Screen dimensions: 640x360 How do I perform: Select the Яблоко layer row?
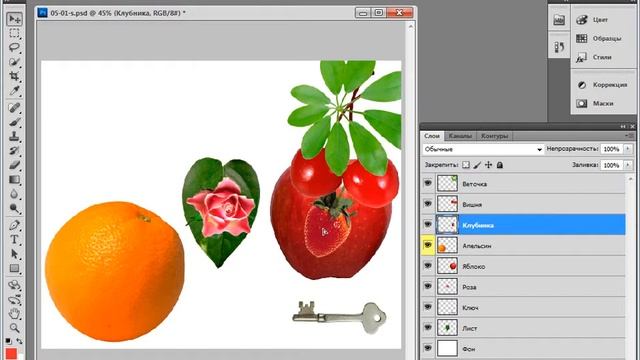pyautogui.click(x=523, y=266)
